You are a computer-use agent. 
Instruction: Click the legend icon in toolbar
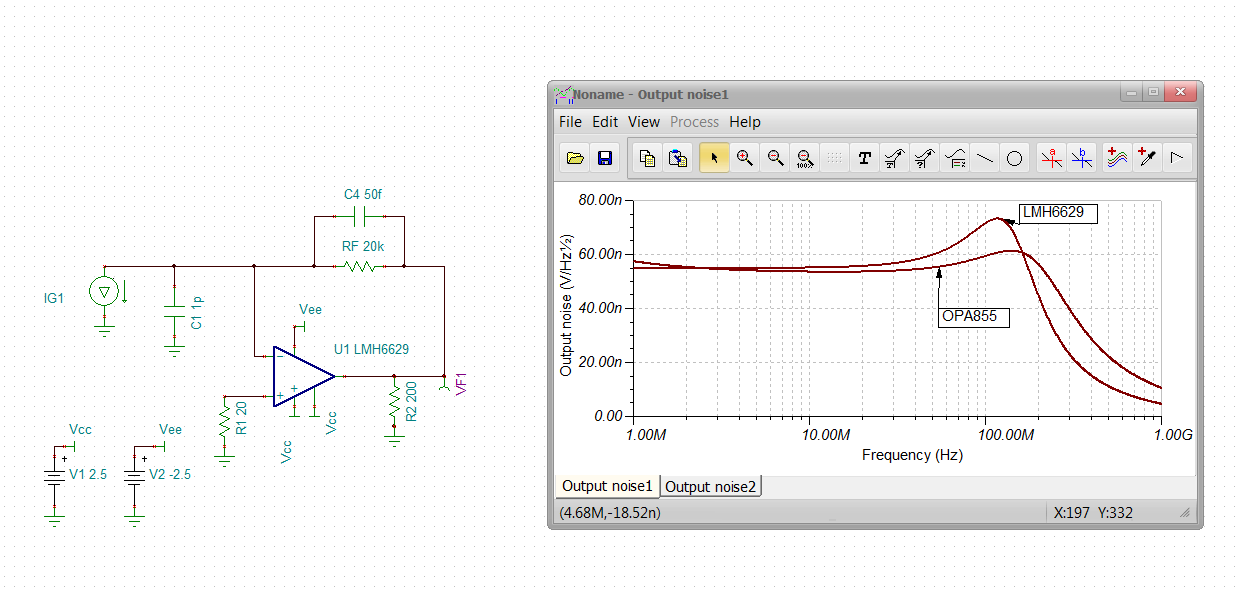click(x=955, y=158)
